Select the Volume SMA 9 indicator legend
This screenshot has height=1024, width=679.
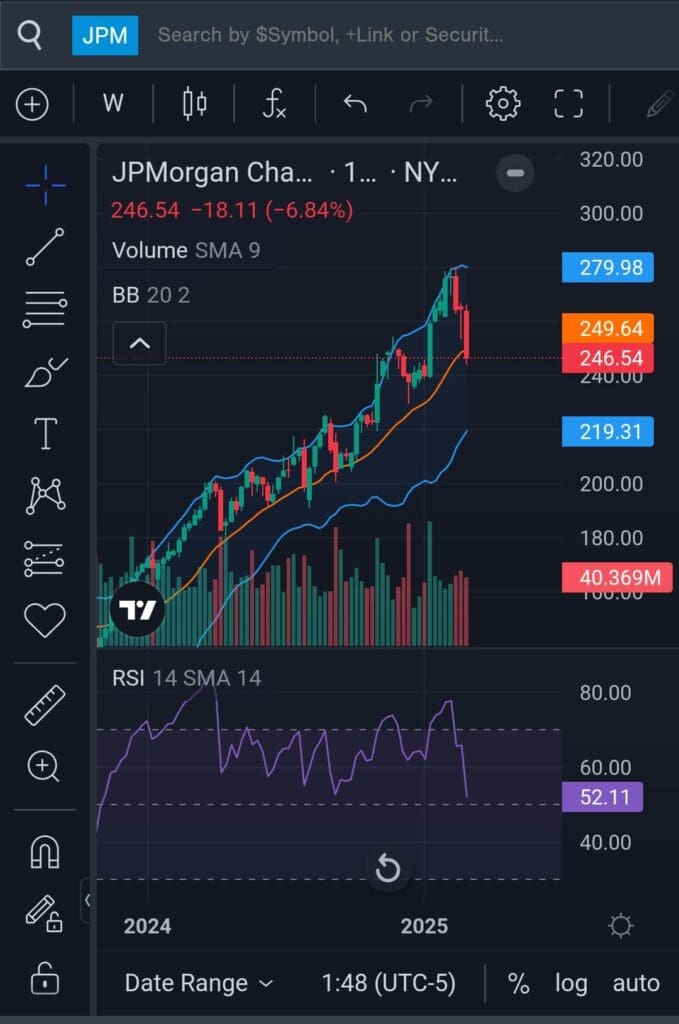(x=186, y=250)
